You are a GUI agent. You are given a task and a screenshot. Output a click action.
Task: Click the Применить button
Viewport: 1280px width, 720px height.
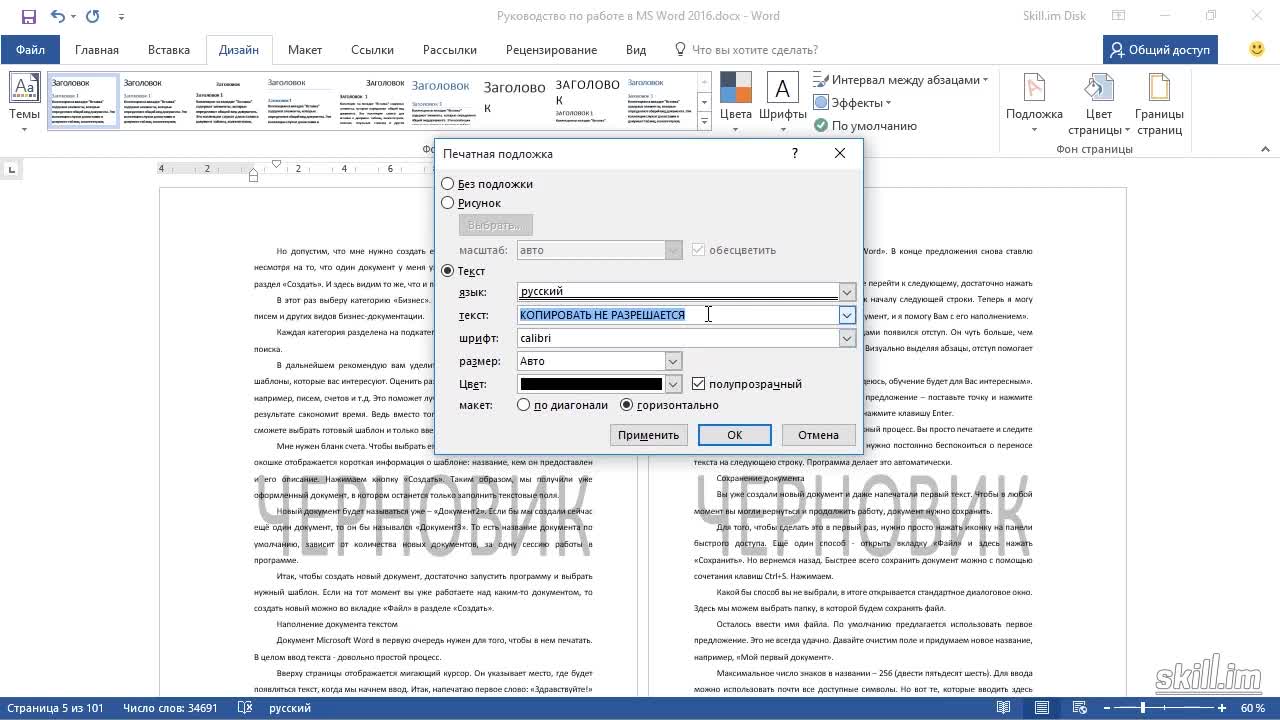(x=648, y=435)
